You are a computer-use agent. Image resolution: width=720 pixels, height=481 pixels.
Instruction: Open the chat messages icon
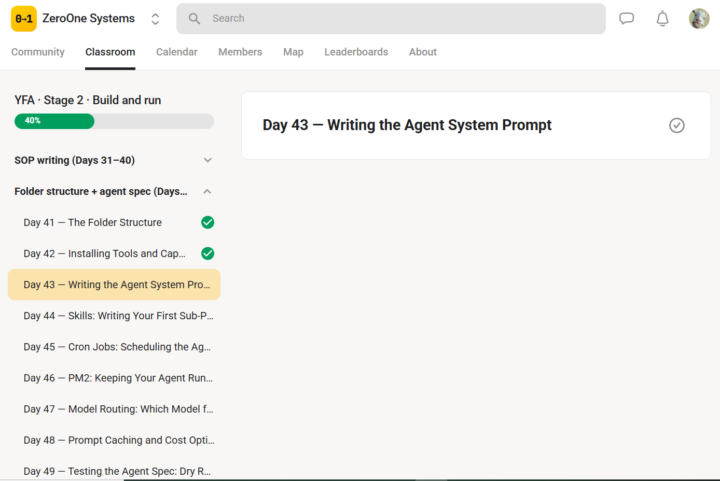[x=626, y=18]
